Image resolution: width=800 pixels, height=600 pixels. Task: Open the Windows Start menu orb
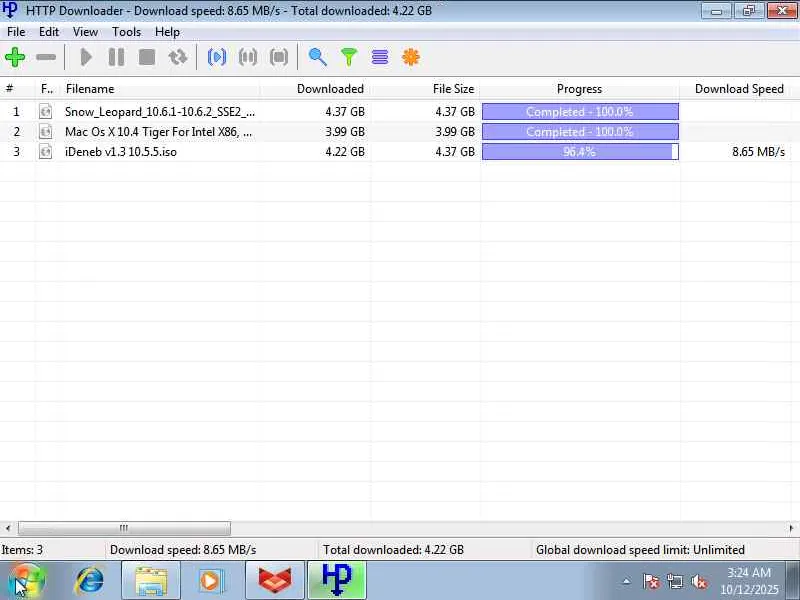pyautogui.click(x=26, y=581)
